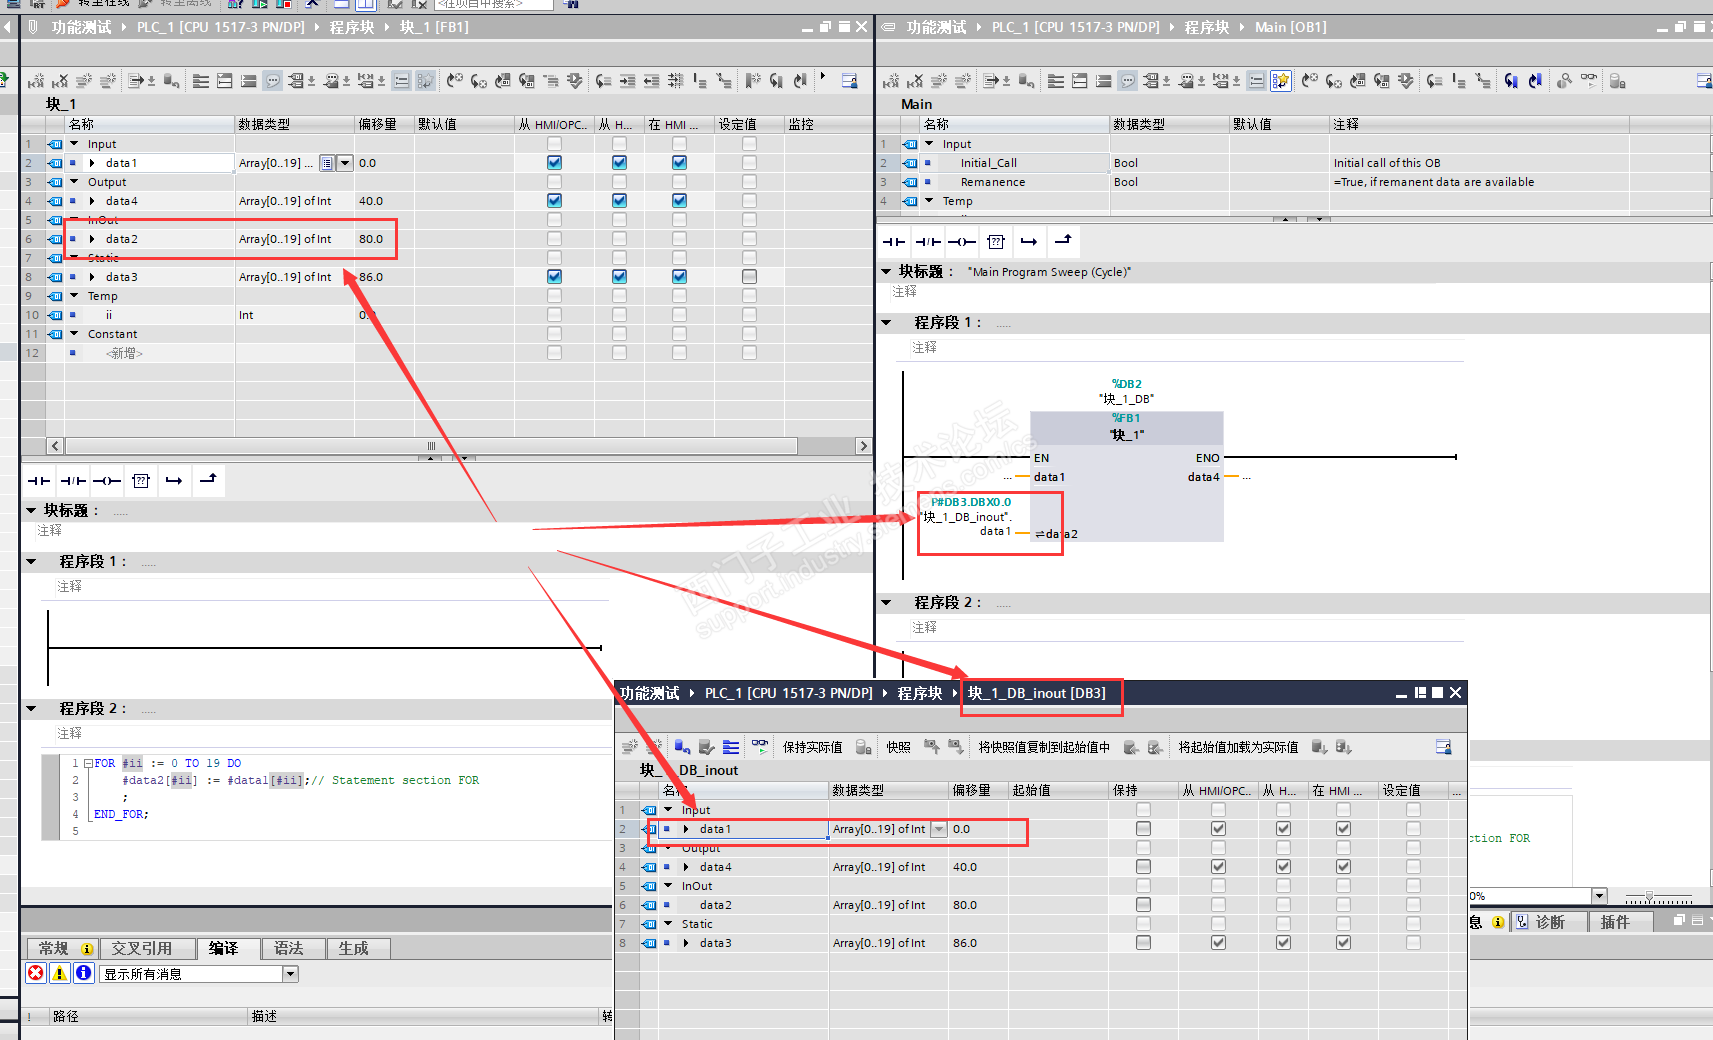
Task: Check HMI/OPC accessible for data2 in 块_1
Action: (x=554, y=239)
